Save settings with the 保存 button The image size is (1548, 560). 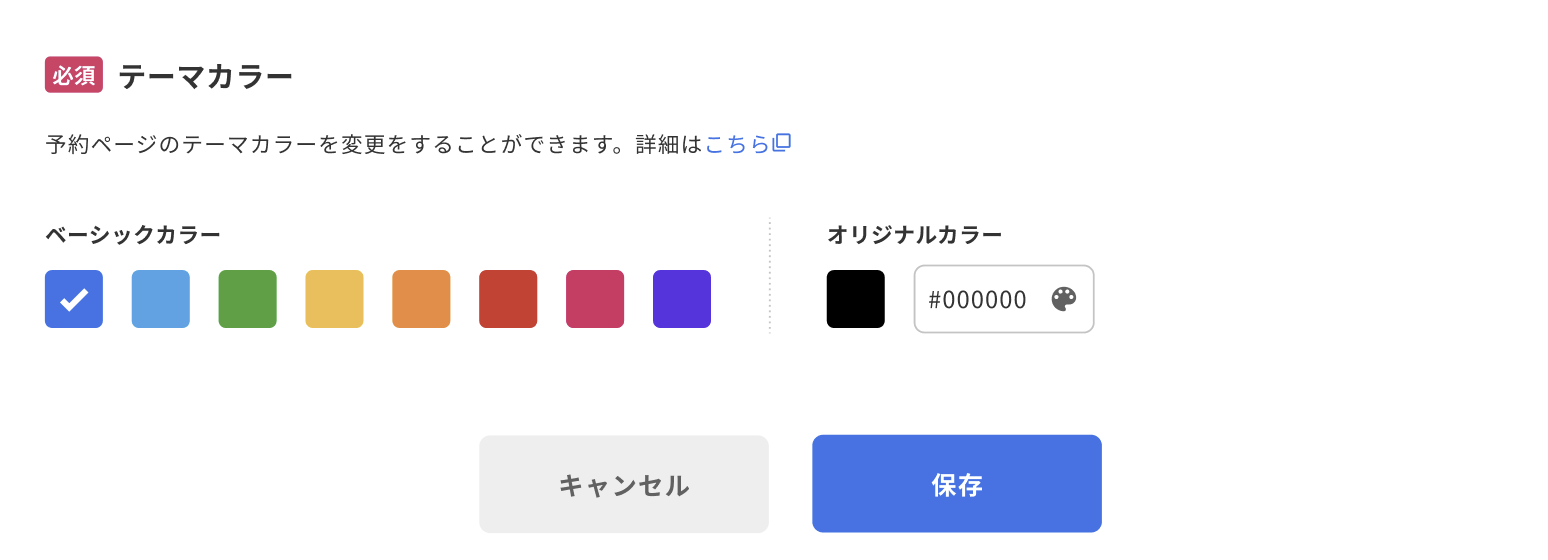pos(957,484)
